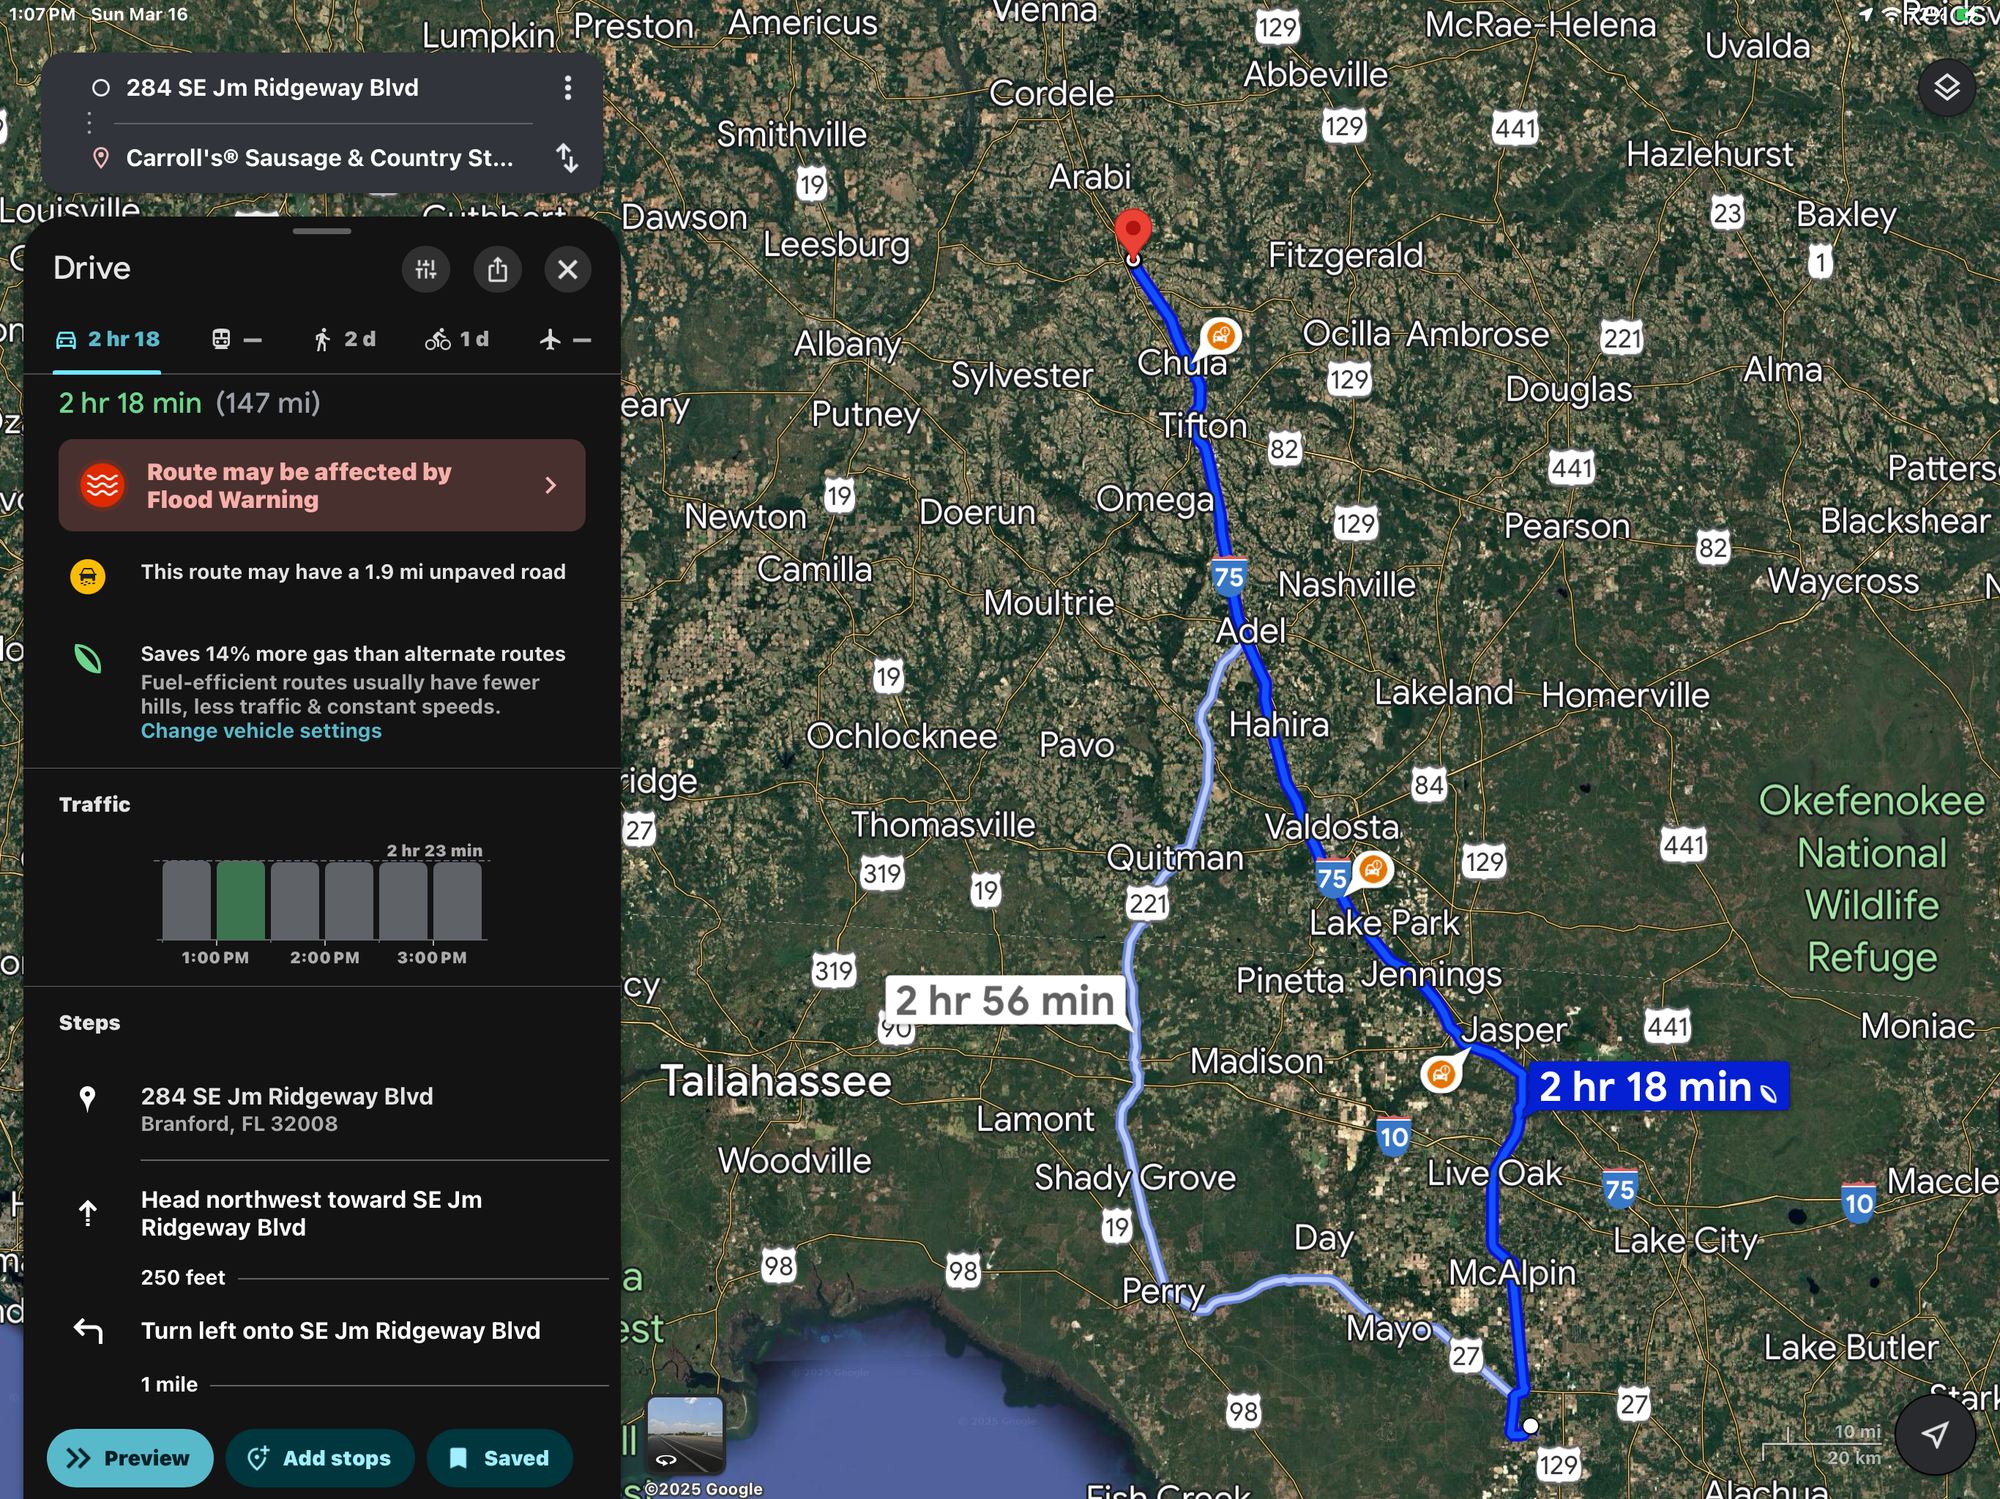This screenshot has width=2000, height=1499.
Task: Select the green traffic time bar
Action: pos(241,900)
